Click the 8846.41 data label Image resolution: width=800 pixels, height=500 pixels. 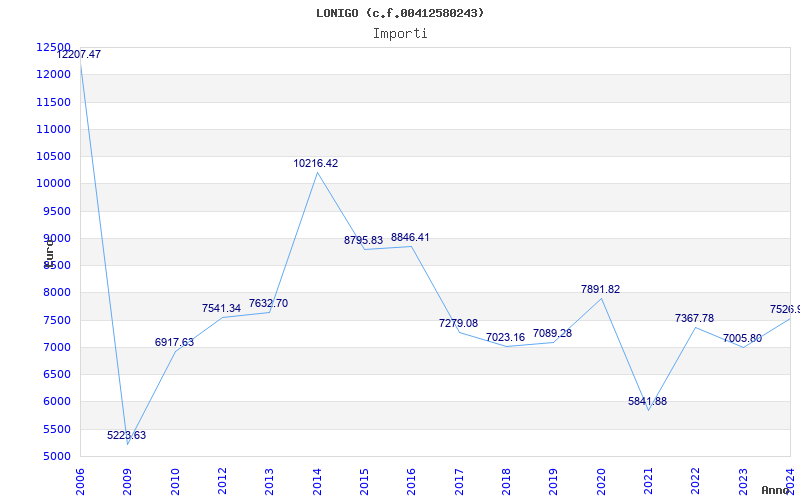click(410, 237)
